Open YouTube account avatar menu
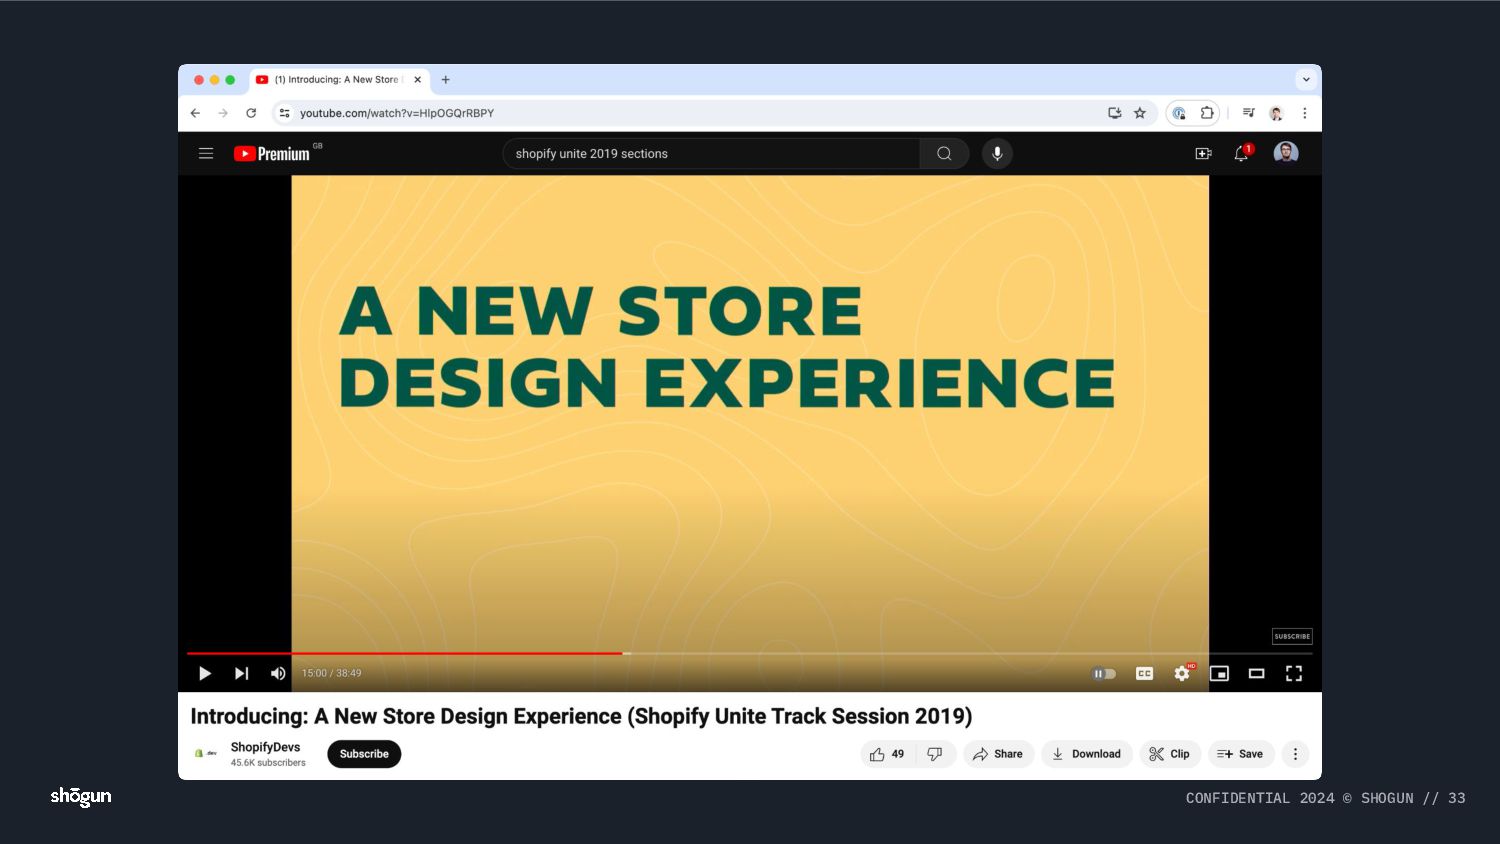Image resolution: width=1500 pixels, height=844 pixels. (1286, 153)
